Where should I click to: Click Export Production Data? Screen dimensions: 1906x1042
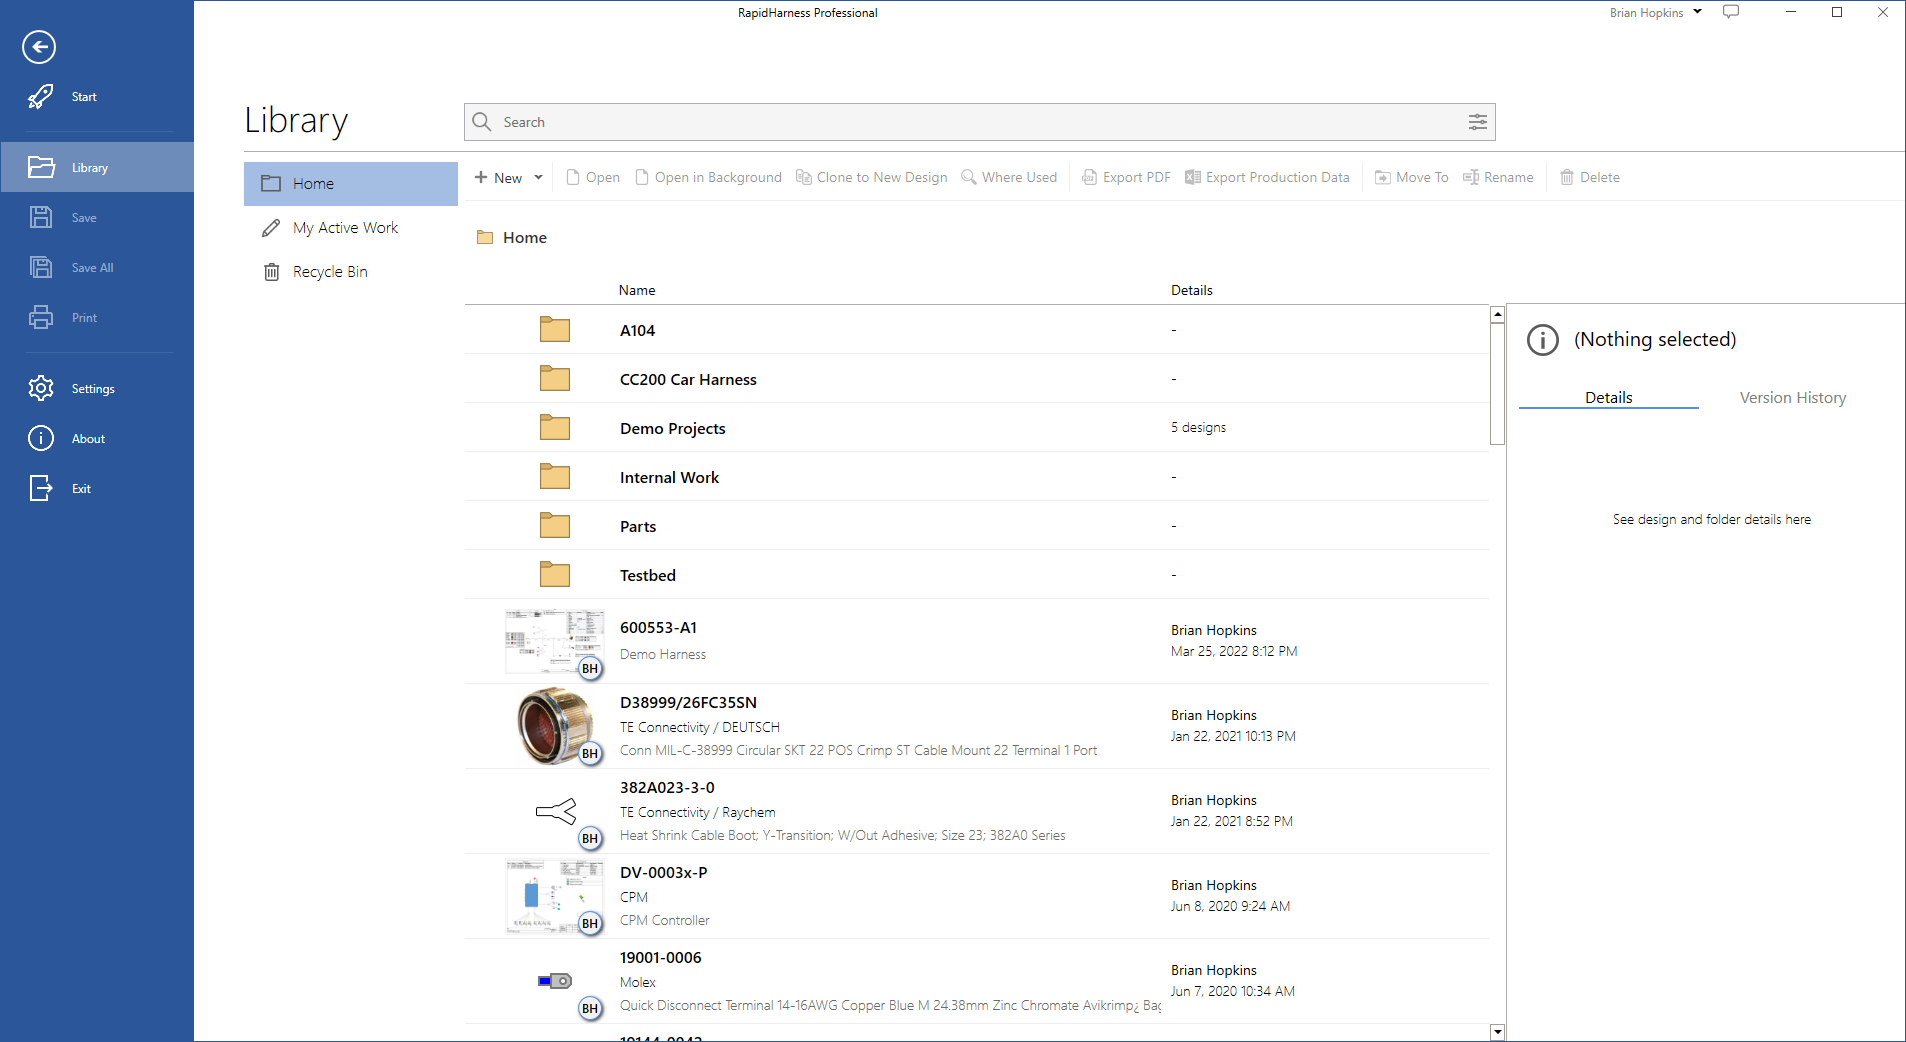(x=1267, y=177)
